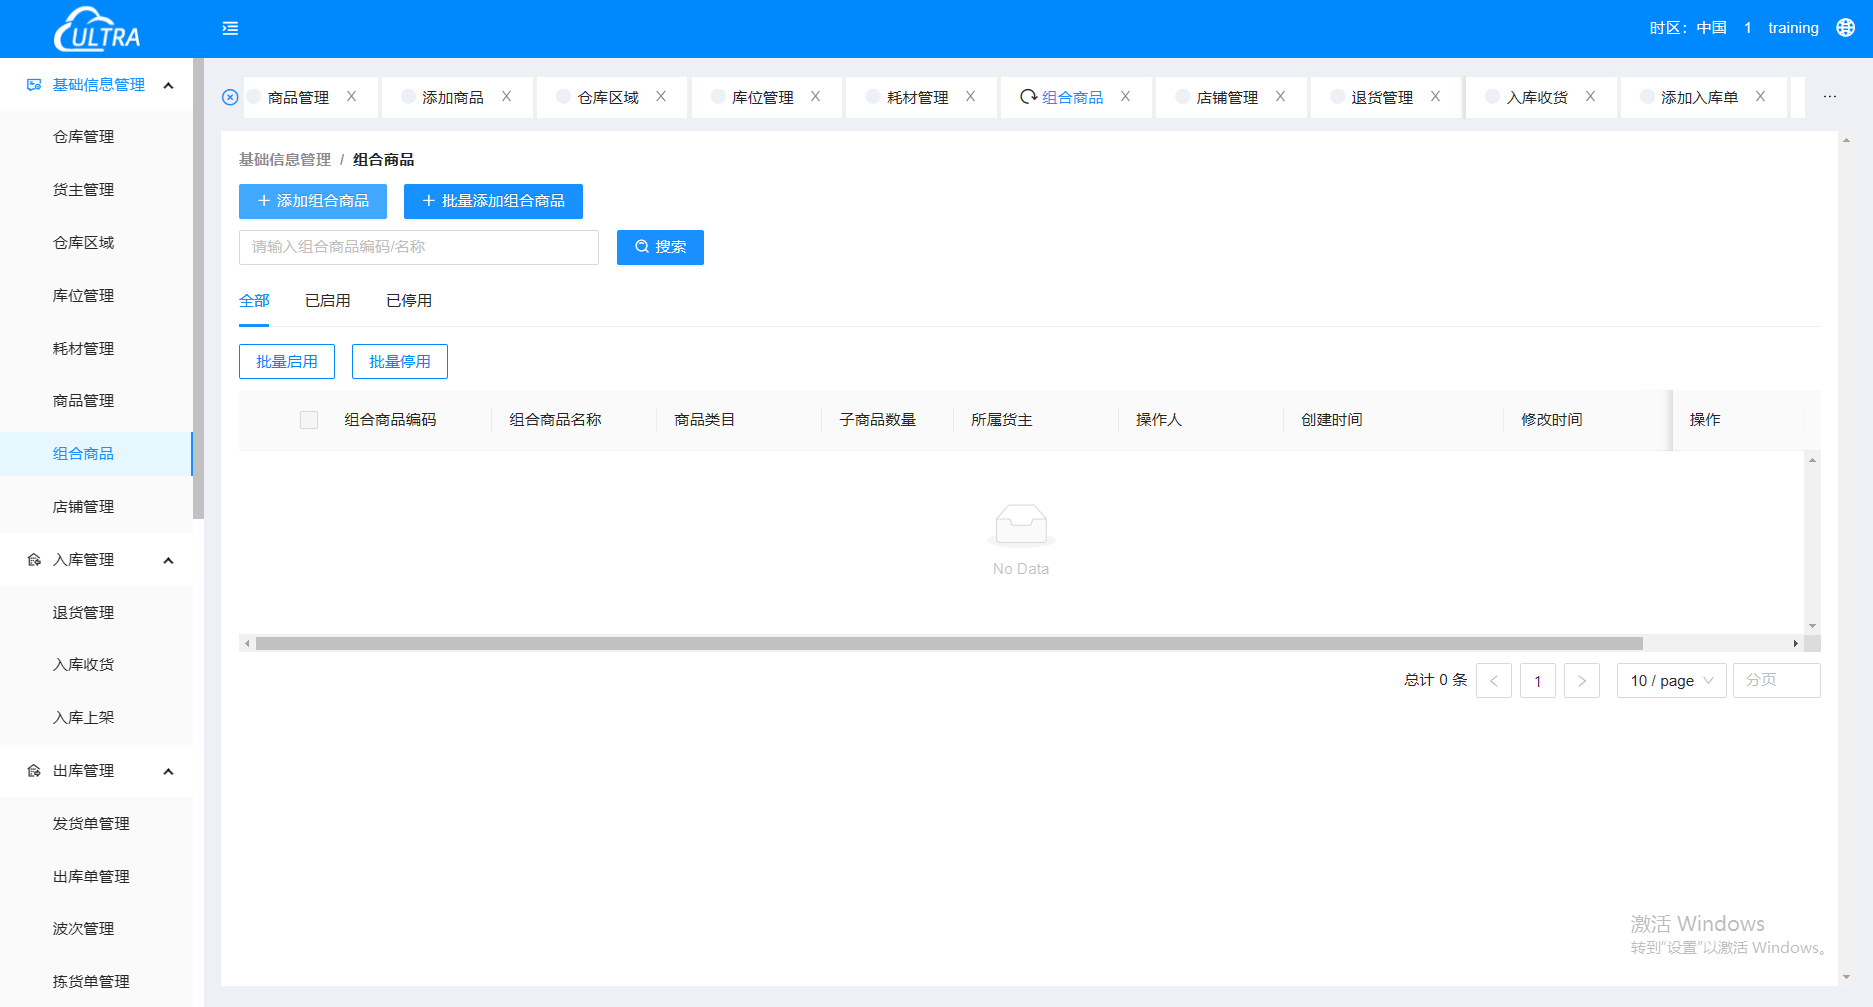This screenshot has height=1007, width=1873.
Task: Close the 组合商品 tab
Action: pyautogui.click(x=1125, y=97)
